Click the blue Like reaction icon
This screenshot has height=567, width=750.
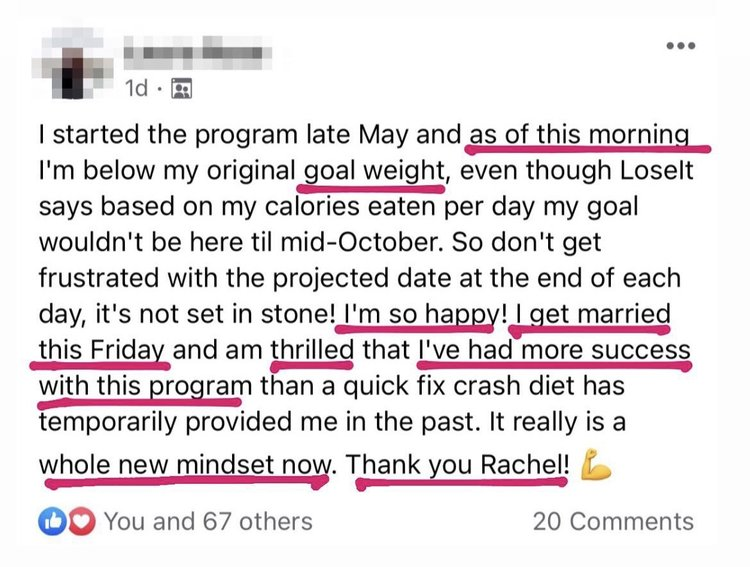click(x=49, y=520)
